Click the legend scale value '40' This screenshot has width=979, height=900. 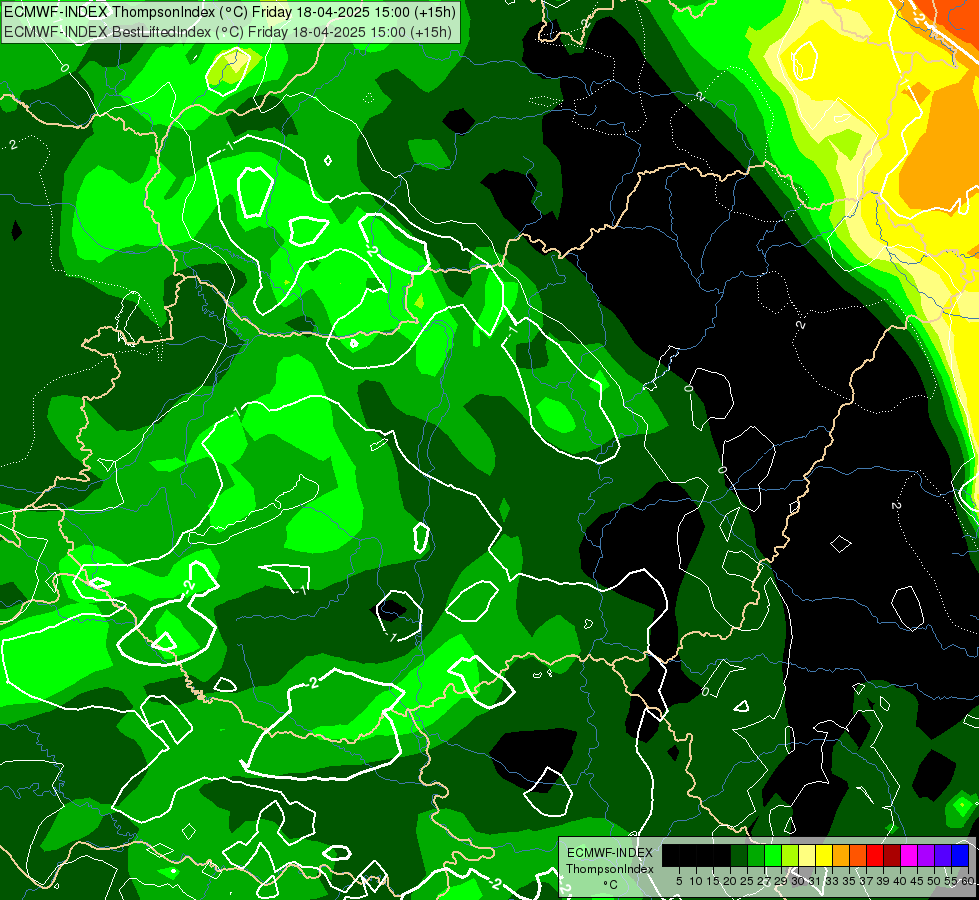click(x=900, y=881)
